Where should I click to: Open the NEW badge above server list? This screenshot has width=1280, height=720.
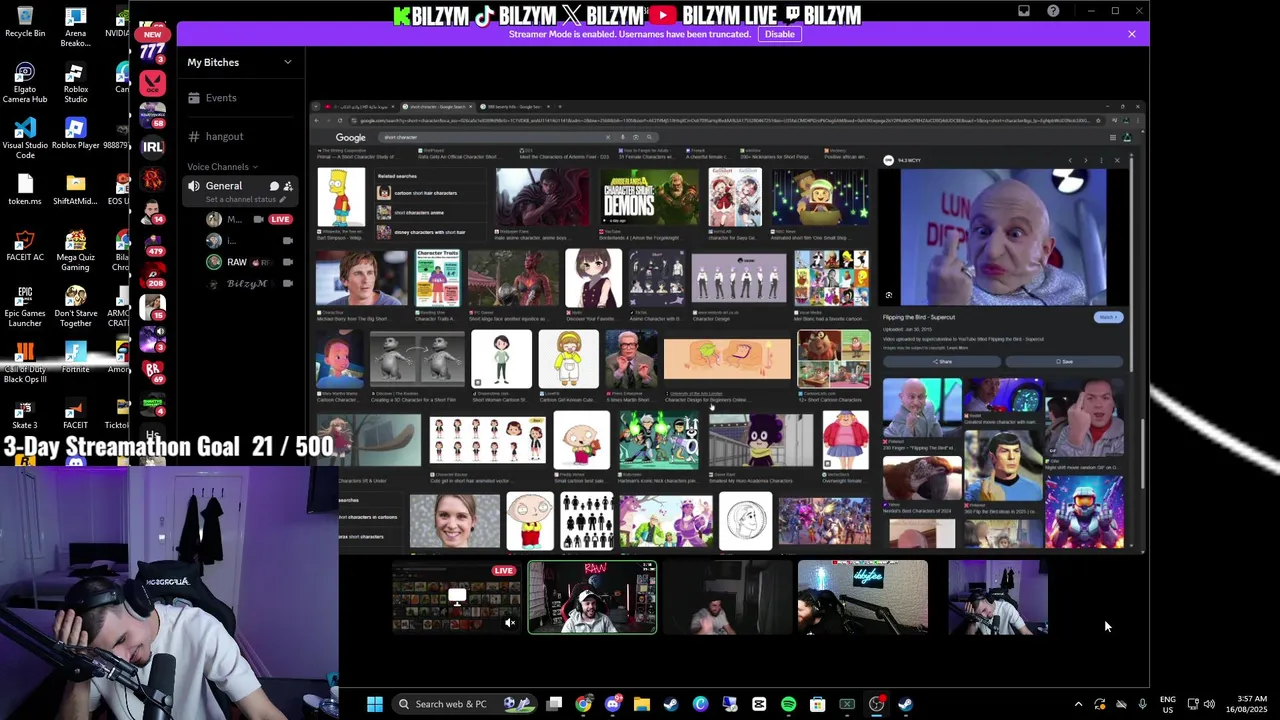click(x=152, y=35)
